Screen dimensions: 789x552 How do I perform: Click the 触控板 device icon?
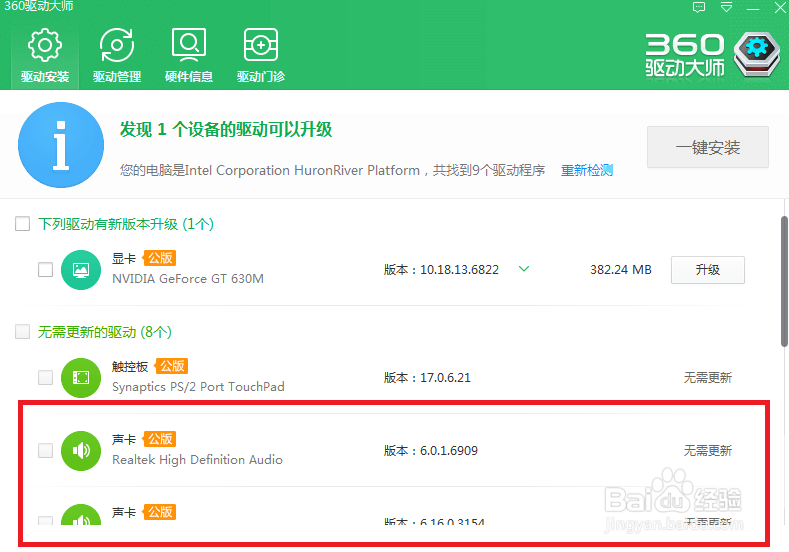[81, 377]
